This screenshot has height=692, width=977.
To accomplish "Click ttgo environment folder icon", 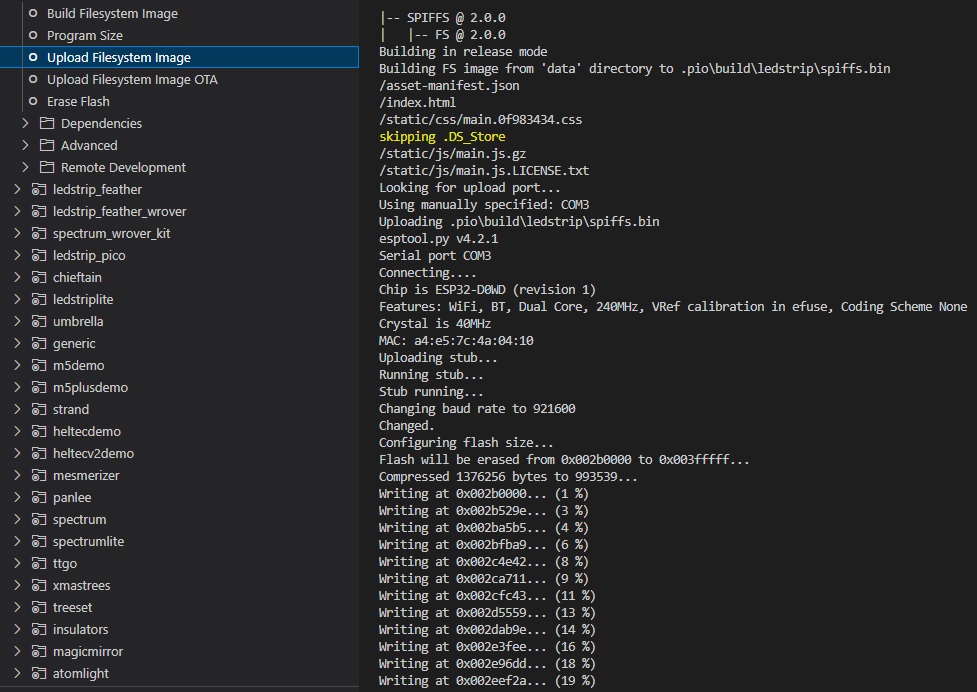I will coord(39,564).
